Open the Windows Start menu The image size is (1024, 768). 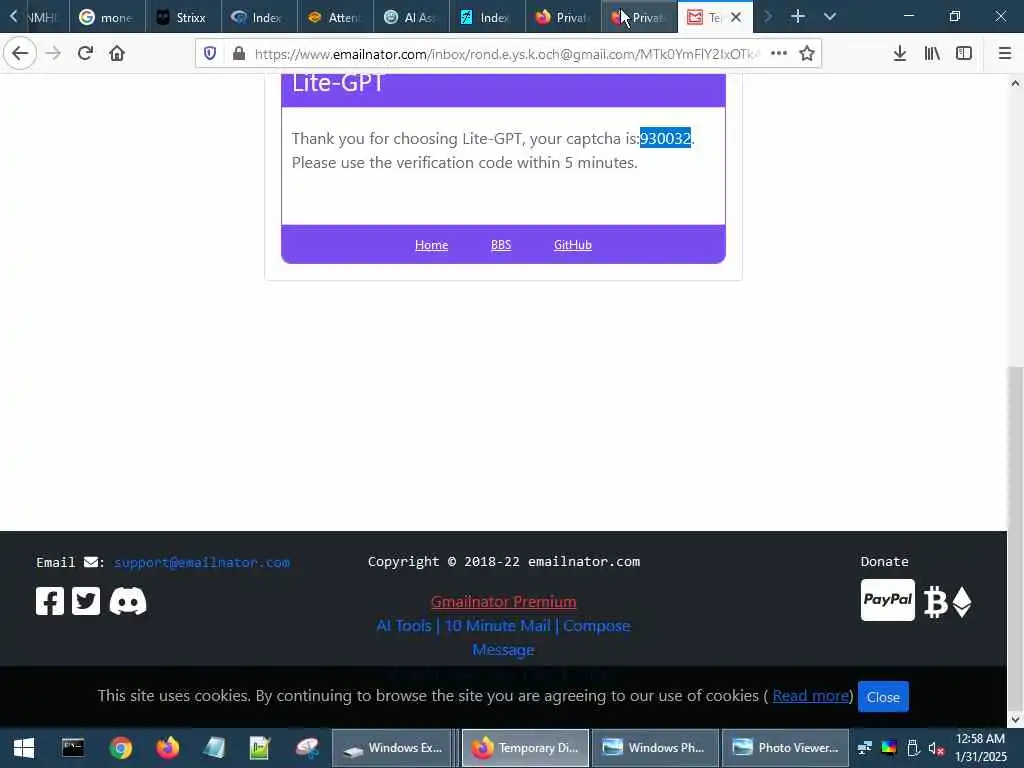pos(24,748)
